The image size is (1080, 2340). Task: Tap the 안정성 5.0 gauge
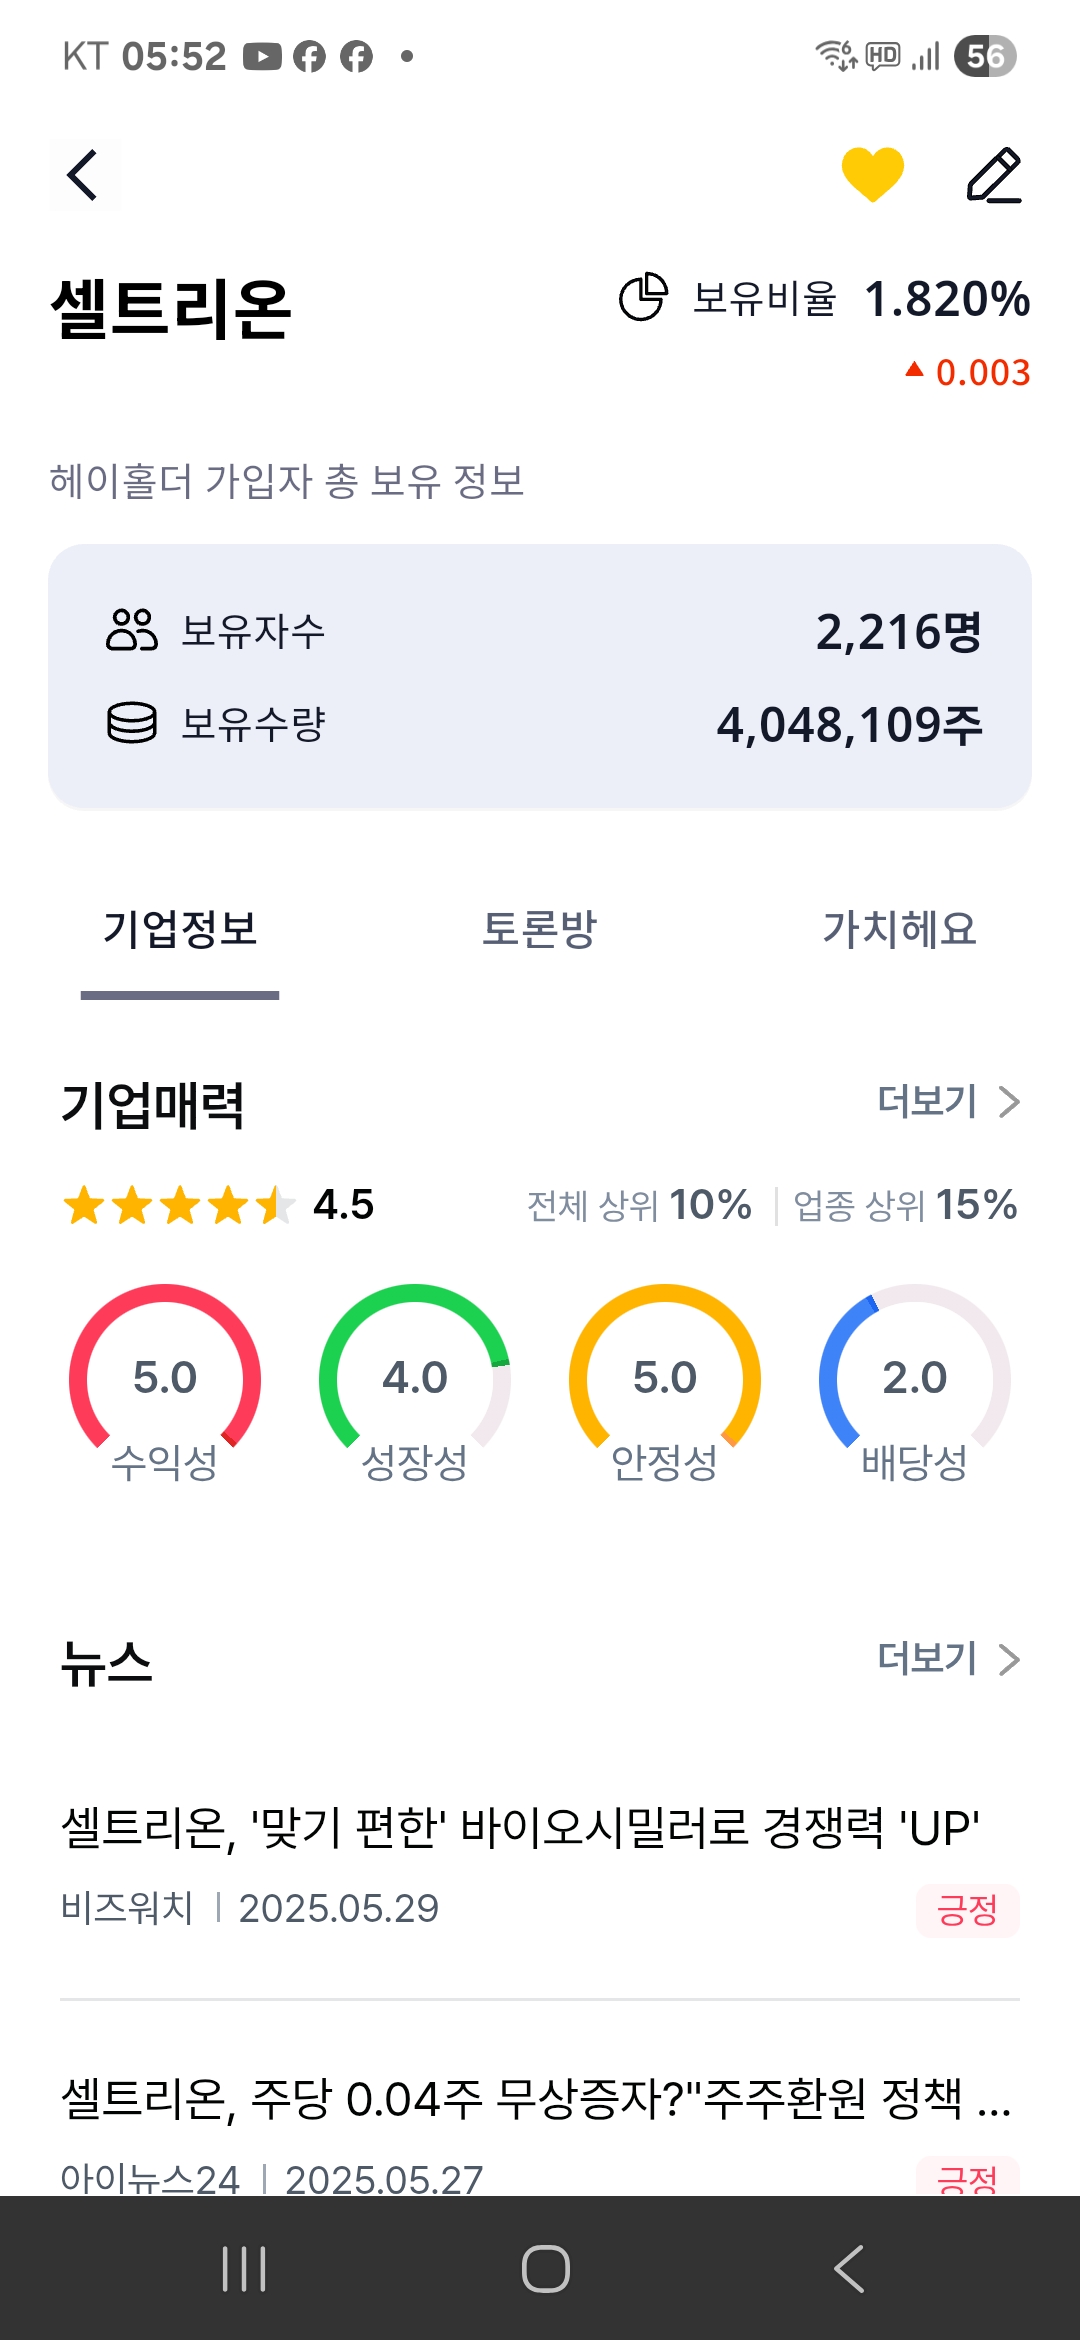point(665,1380)
